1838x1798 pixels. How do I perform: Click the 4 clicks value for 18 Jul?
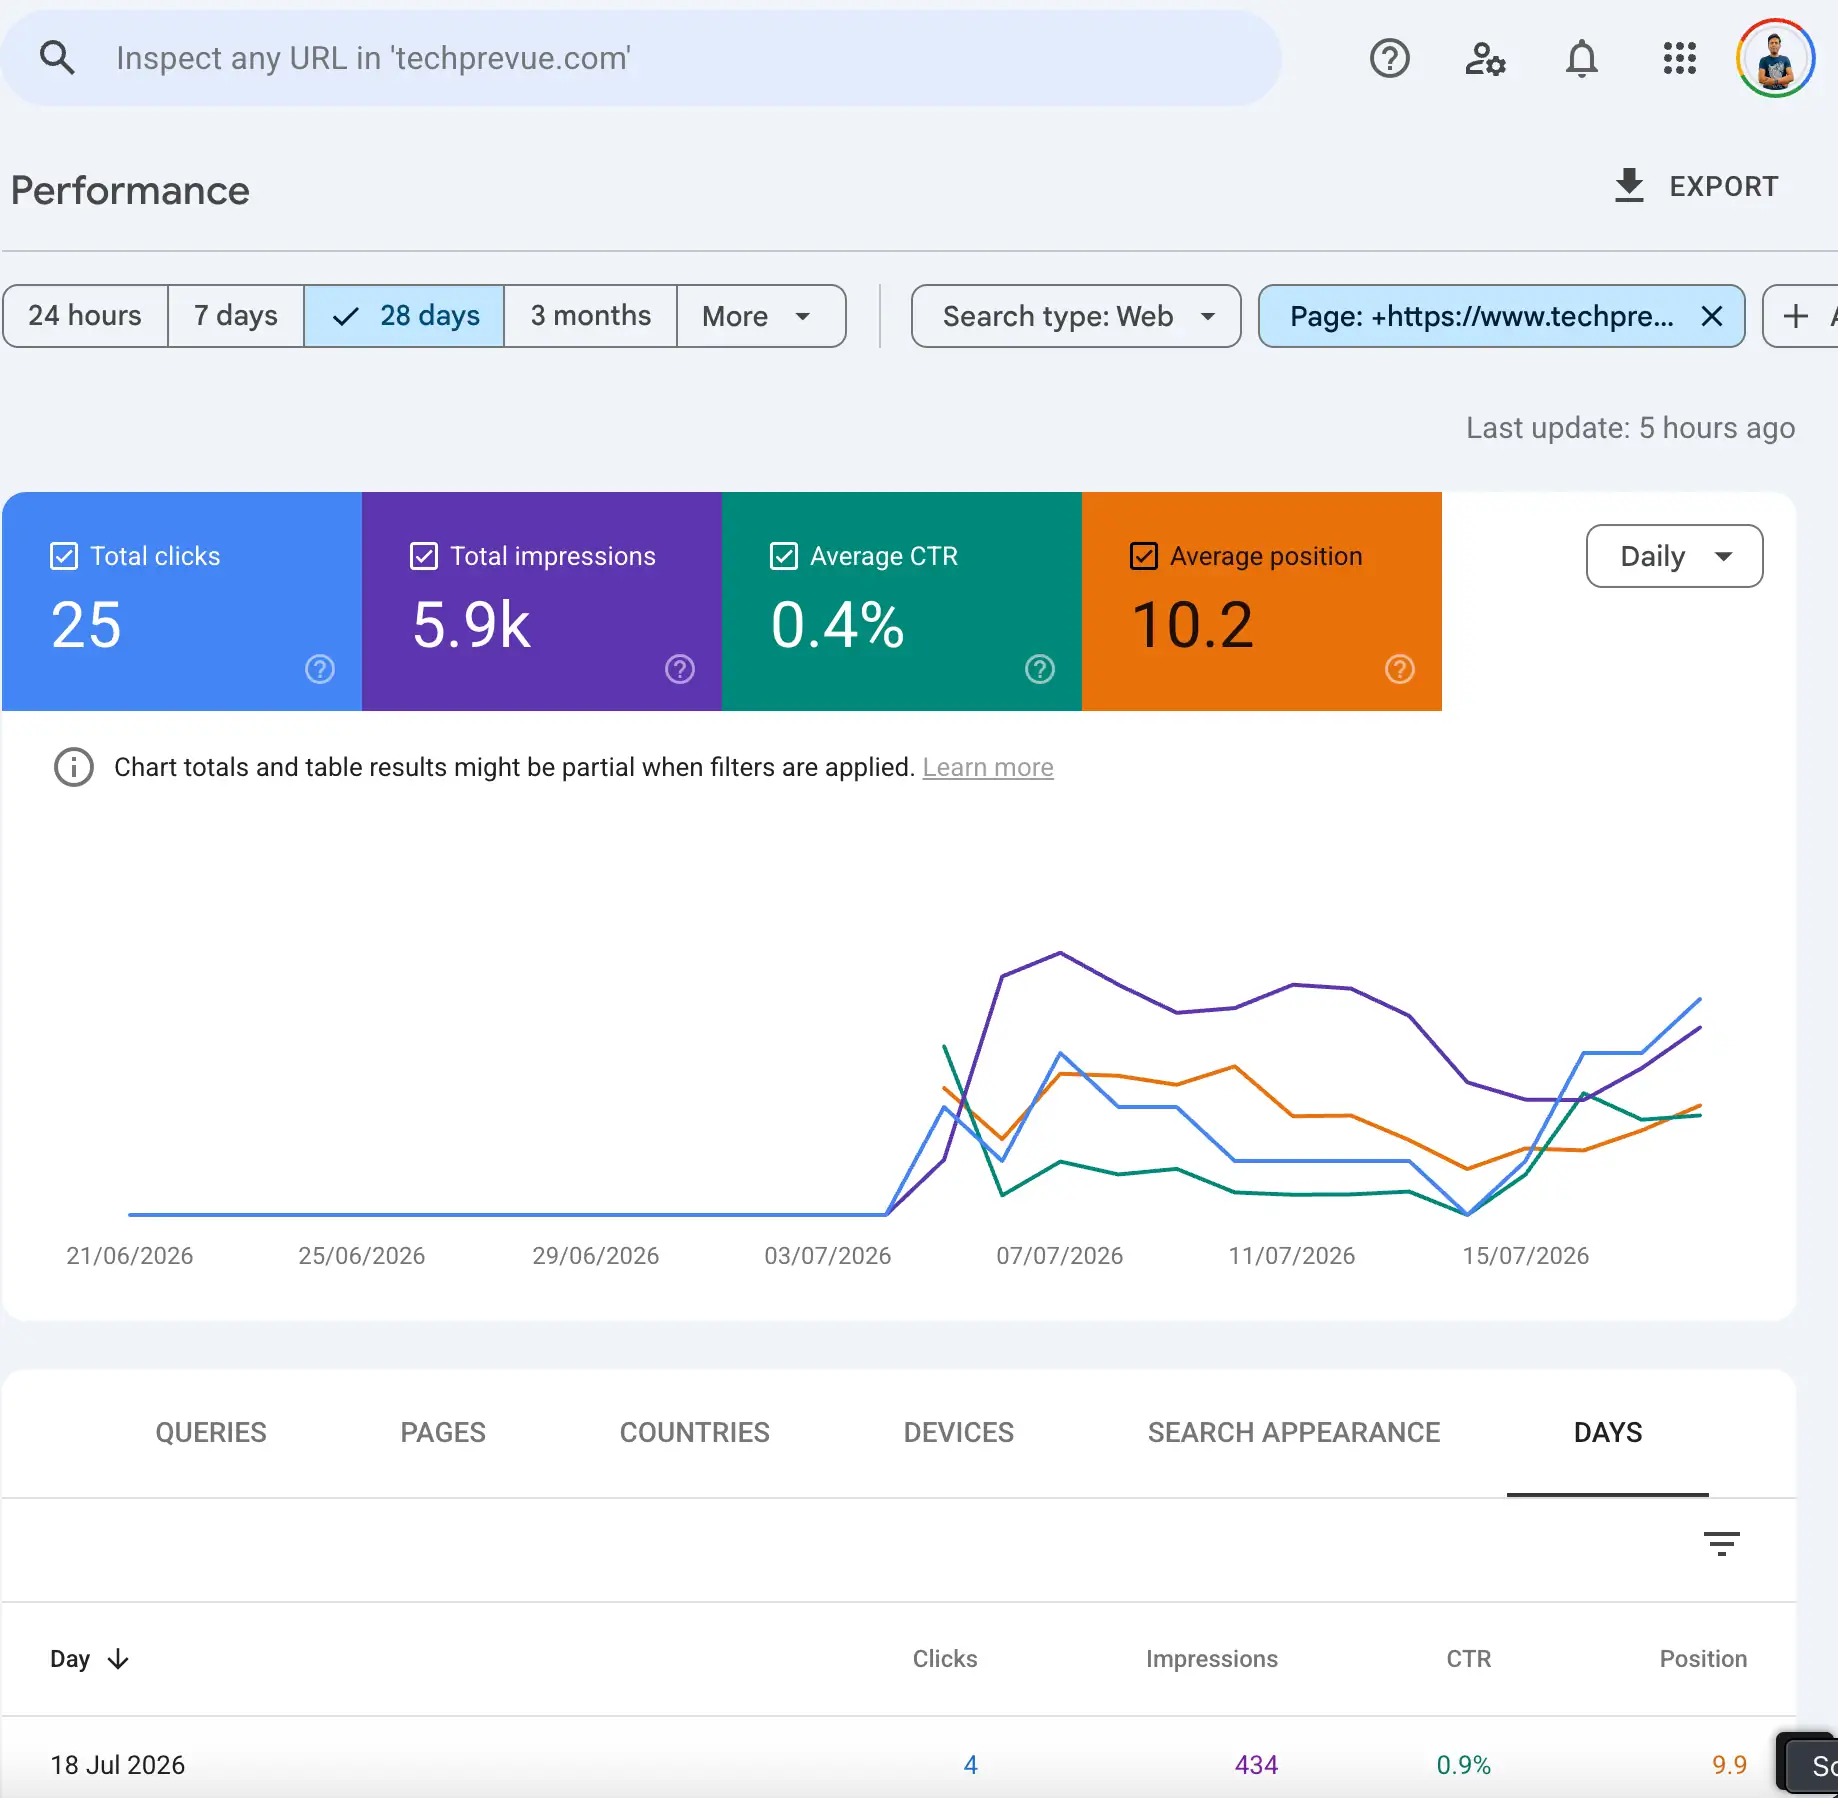(970, 1765)
